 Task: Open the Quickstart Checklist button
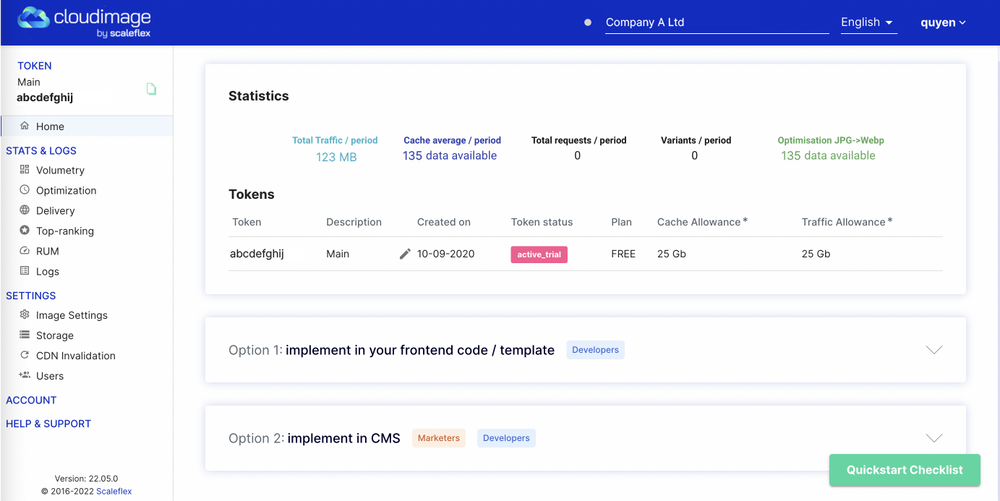904,470
